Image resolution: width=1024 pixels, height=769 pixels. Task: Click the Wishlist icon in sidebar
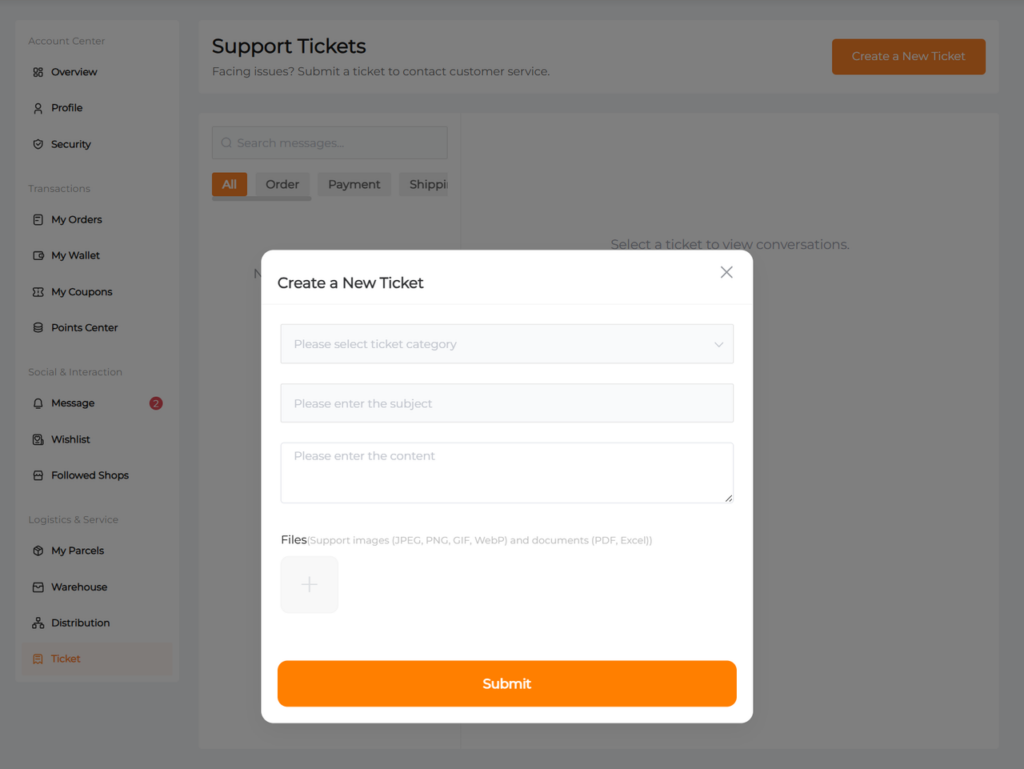pos(38,440)
